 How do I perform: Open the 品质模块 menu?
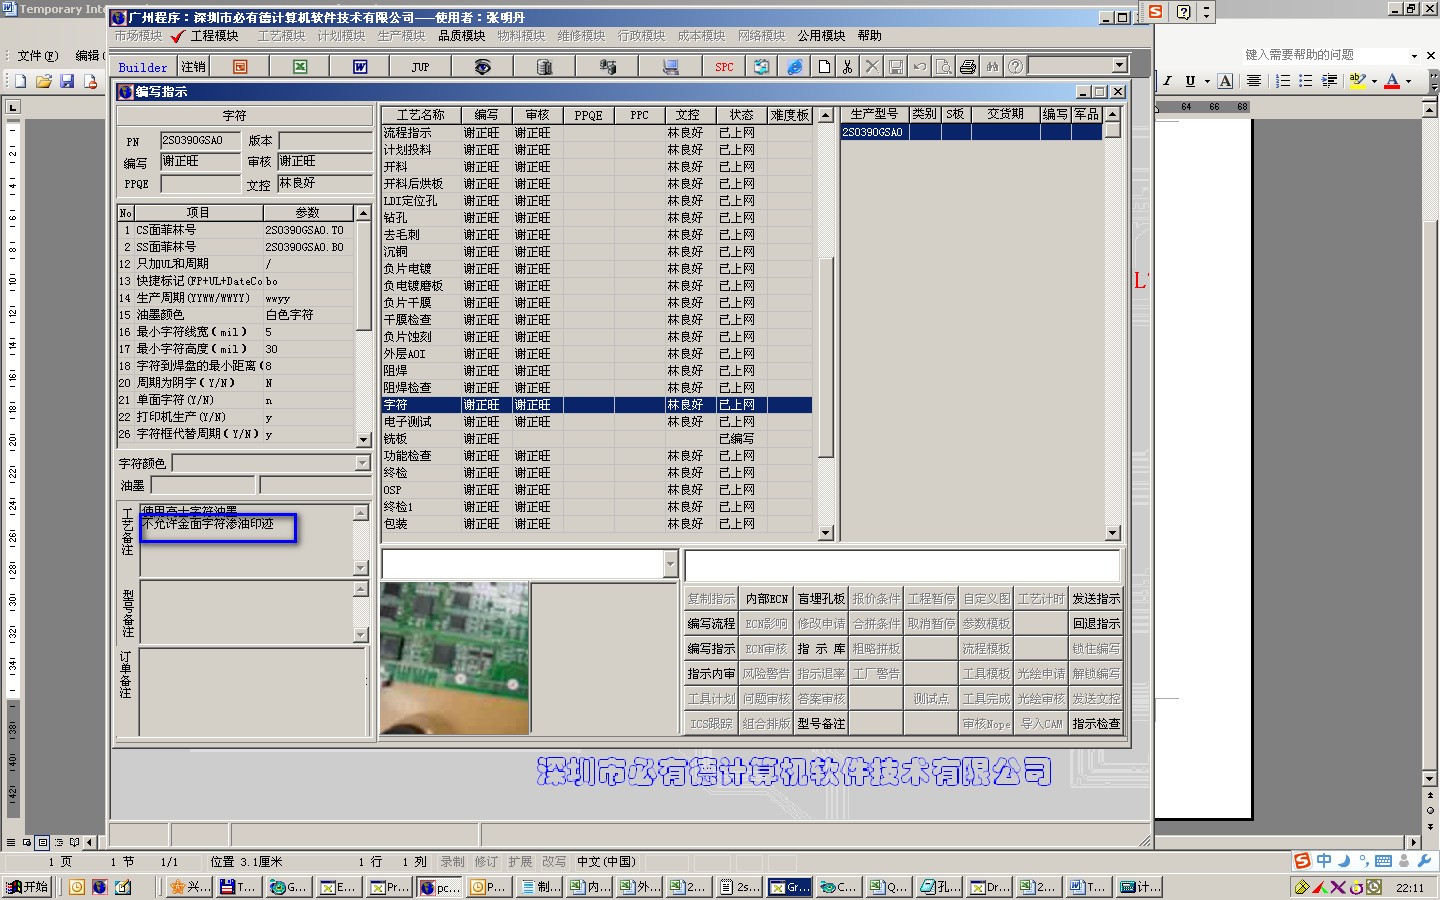(461, 36)
